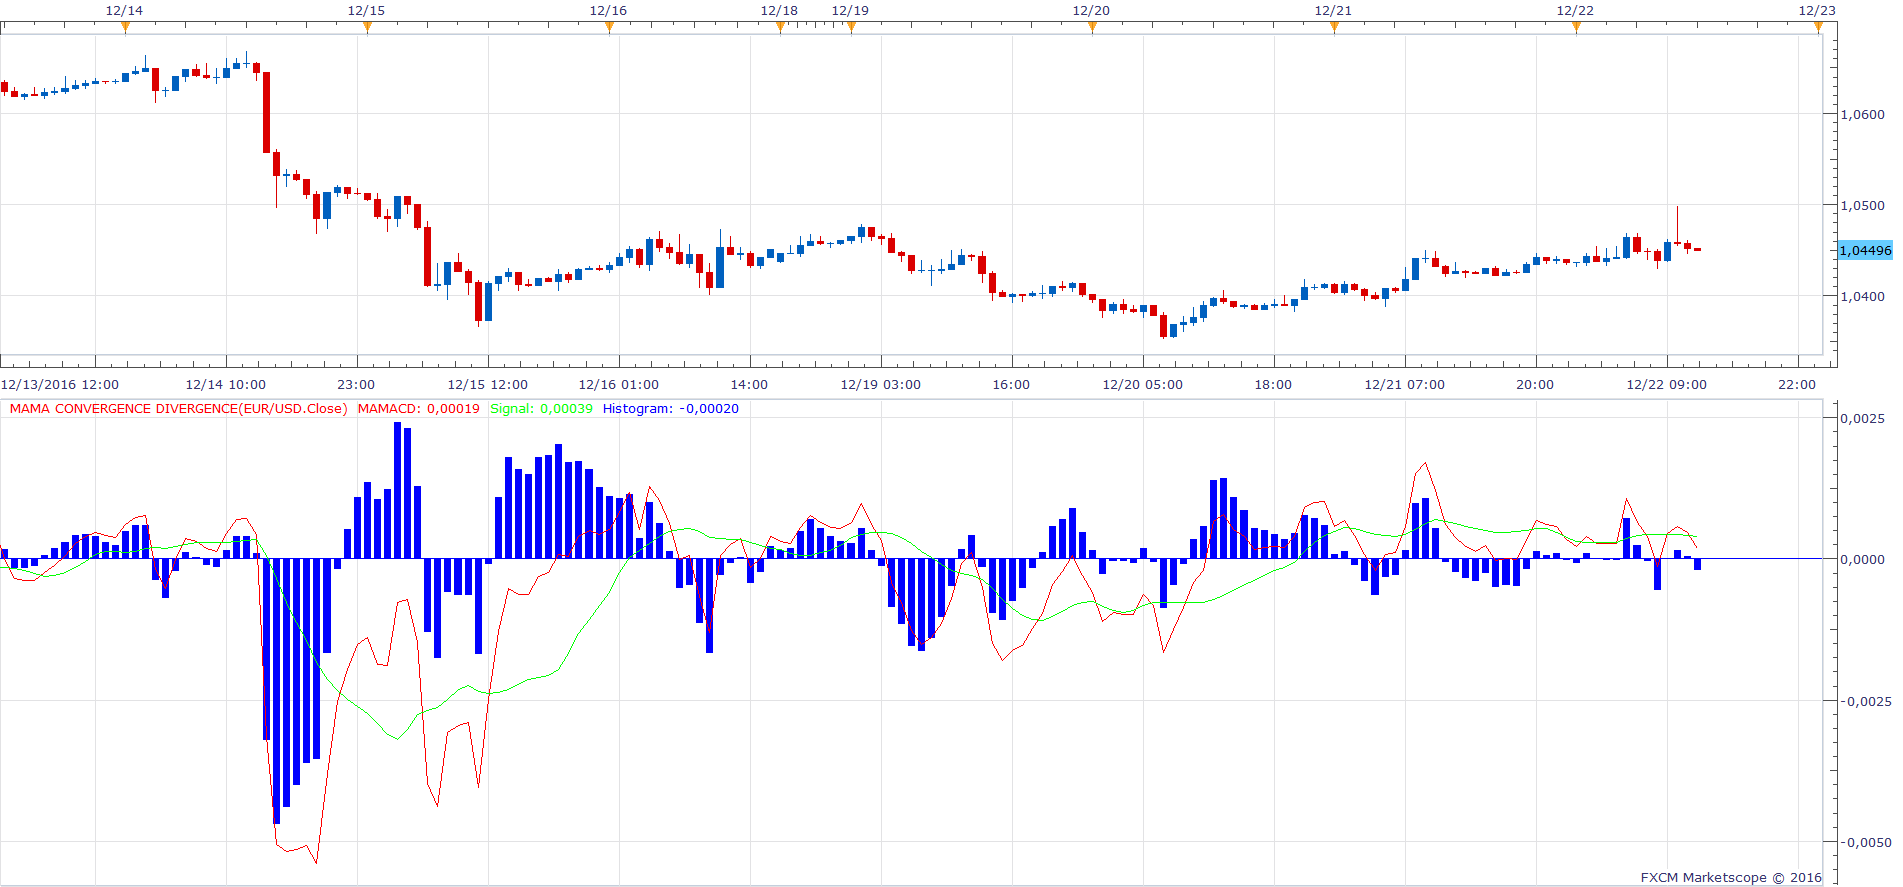Screen dimensions: 1903x887
Task: Click the 12/19 03:00 time label
Action: pyautogui.click(x=881, y=385)
